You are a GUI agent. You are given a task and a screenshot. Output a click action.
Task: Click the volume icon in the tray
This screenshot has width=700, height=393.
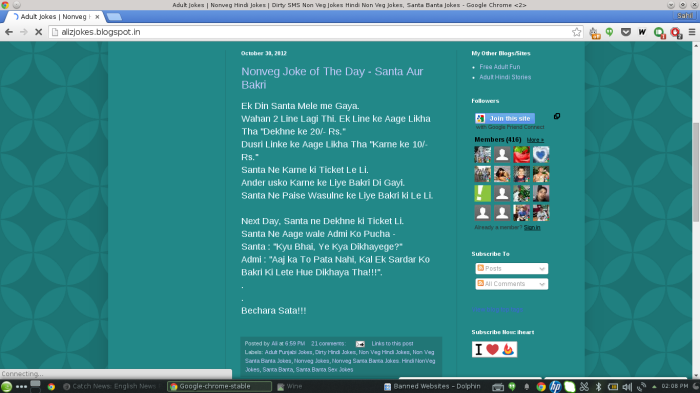click(x=627, y=387)
